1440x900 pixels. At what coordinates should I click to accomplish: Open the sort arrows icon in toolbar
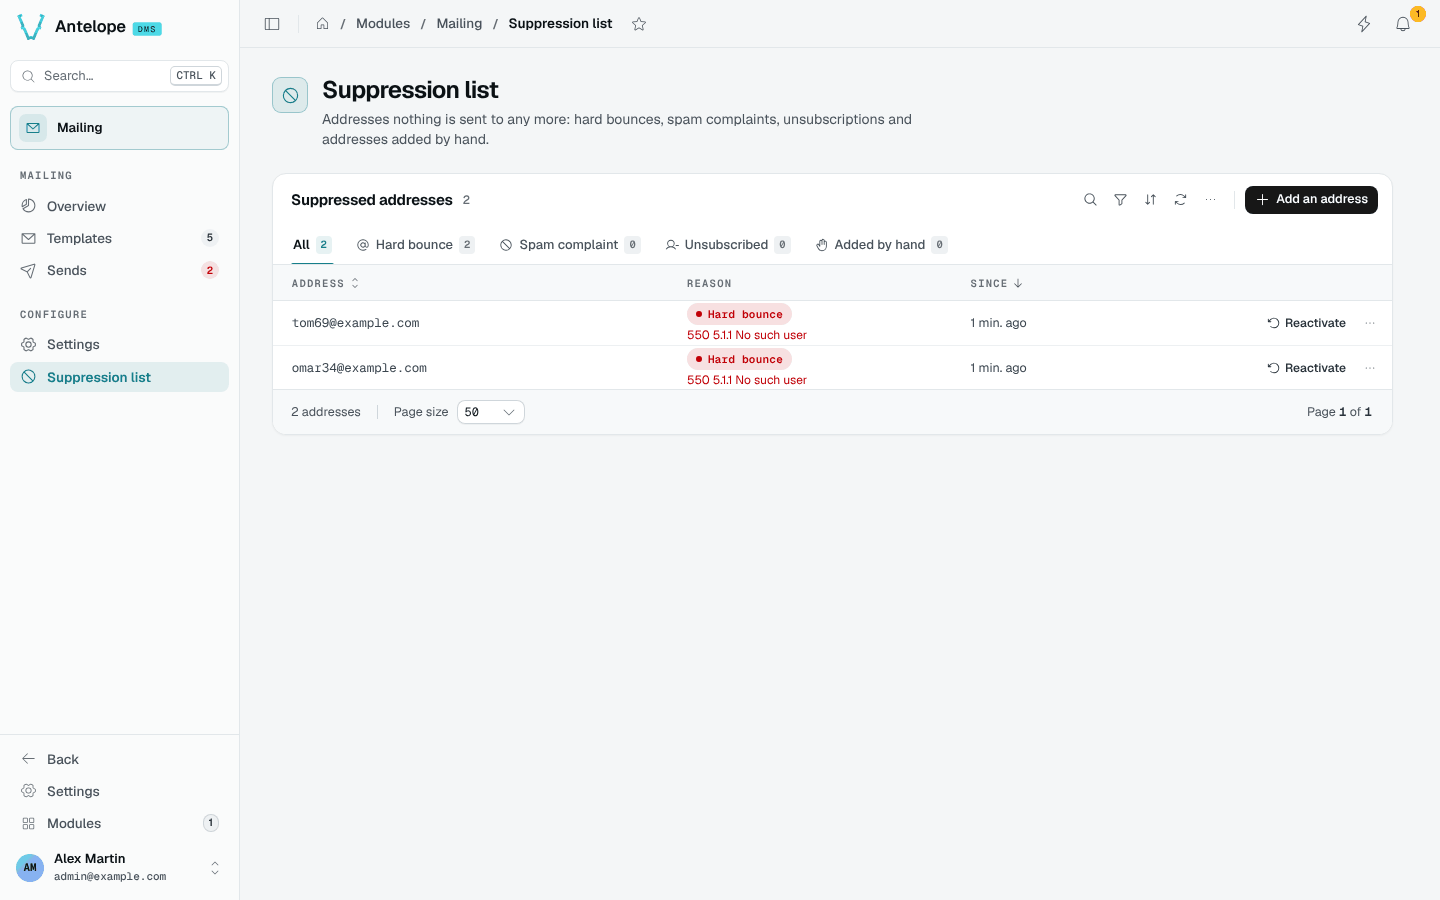pyautogui.click(x=1150, y=200)
